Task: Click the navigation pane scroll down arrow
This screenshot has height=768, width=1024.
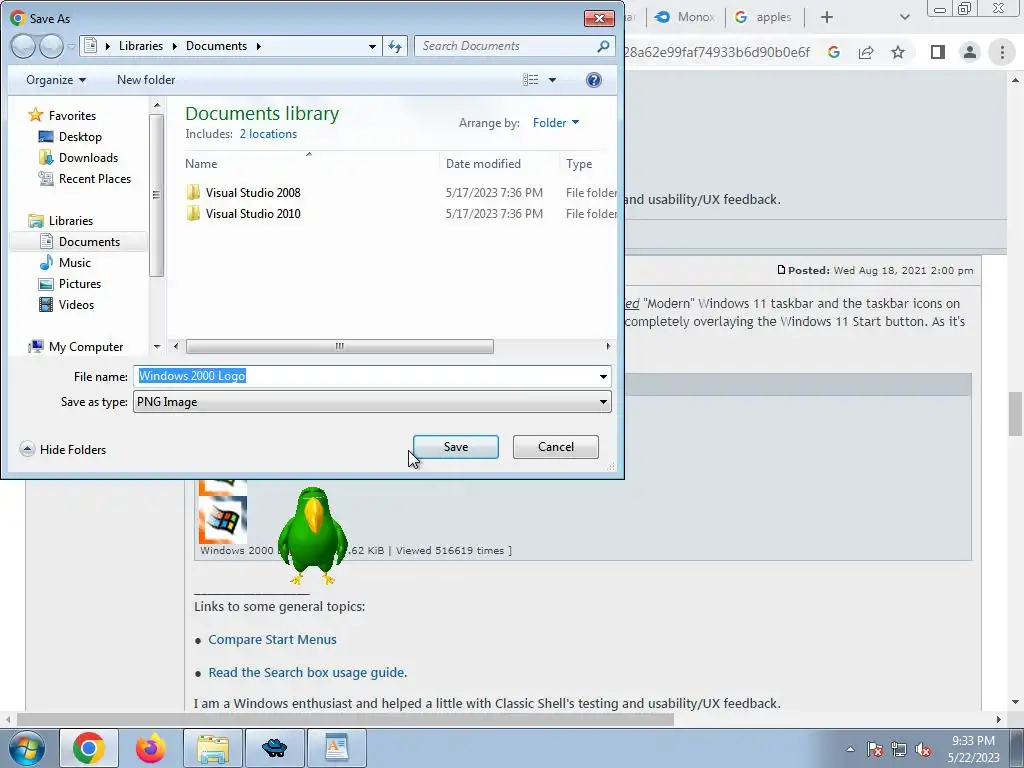Action: (157, 347)
